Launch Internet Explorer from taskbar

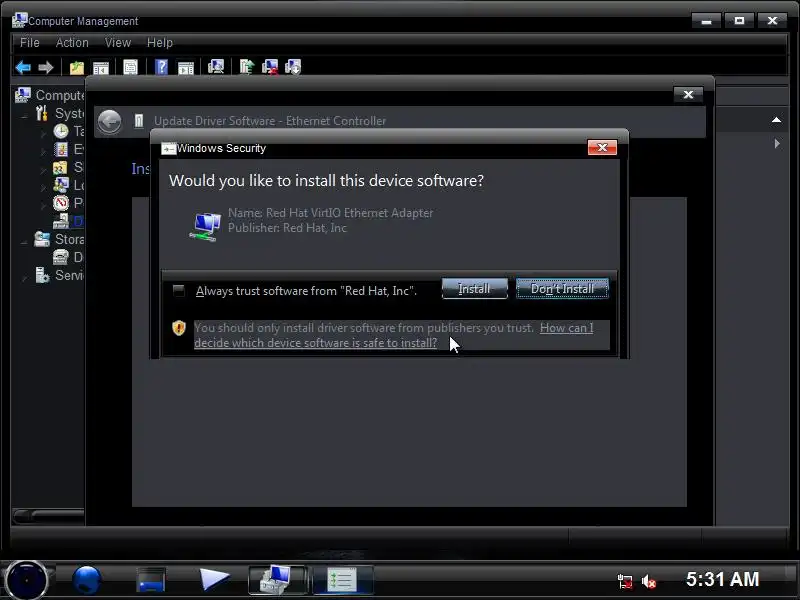(87, 581)
